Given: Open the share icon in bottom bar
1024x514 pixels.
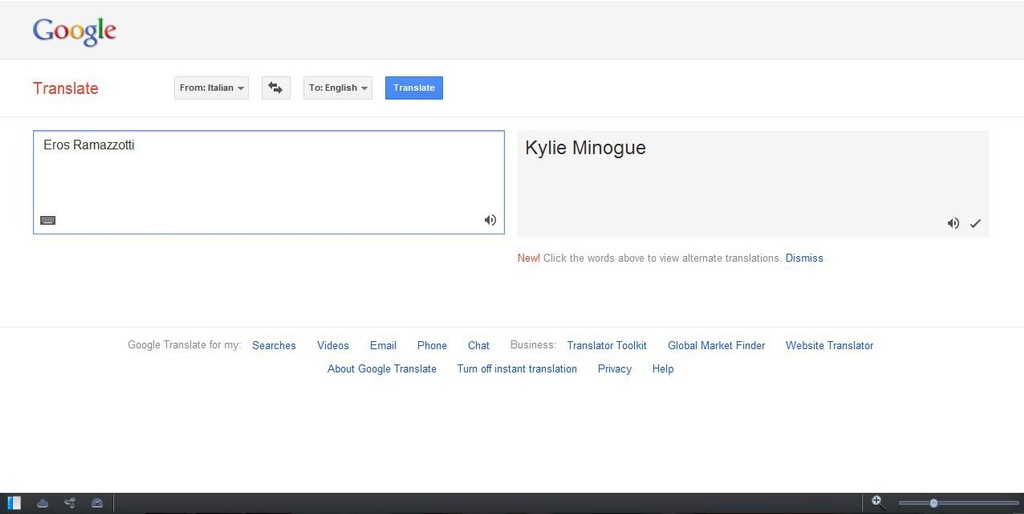Looking at the screenshot, I should pyautogui.click(x=70, y=503).
